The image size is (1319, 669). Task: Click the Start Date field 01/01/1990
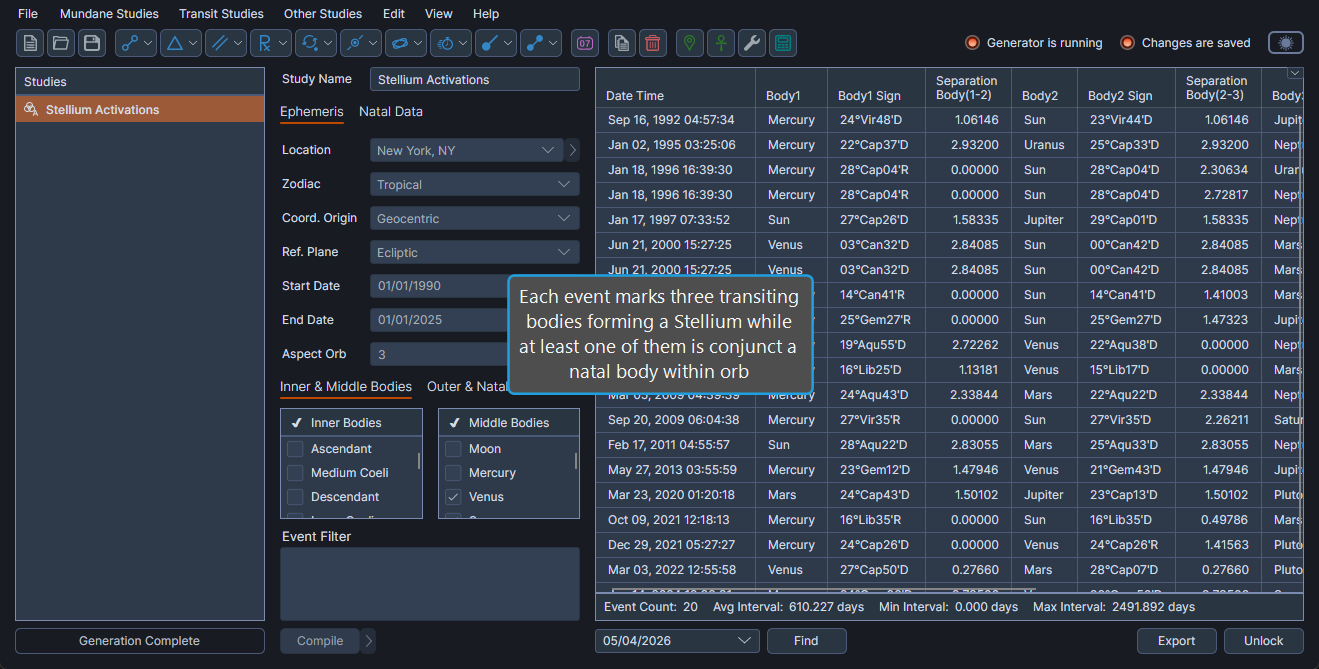(x=439, y=286)
